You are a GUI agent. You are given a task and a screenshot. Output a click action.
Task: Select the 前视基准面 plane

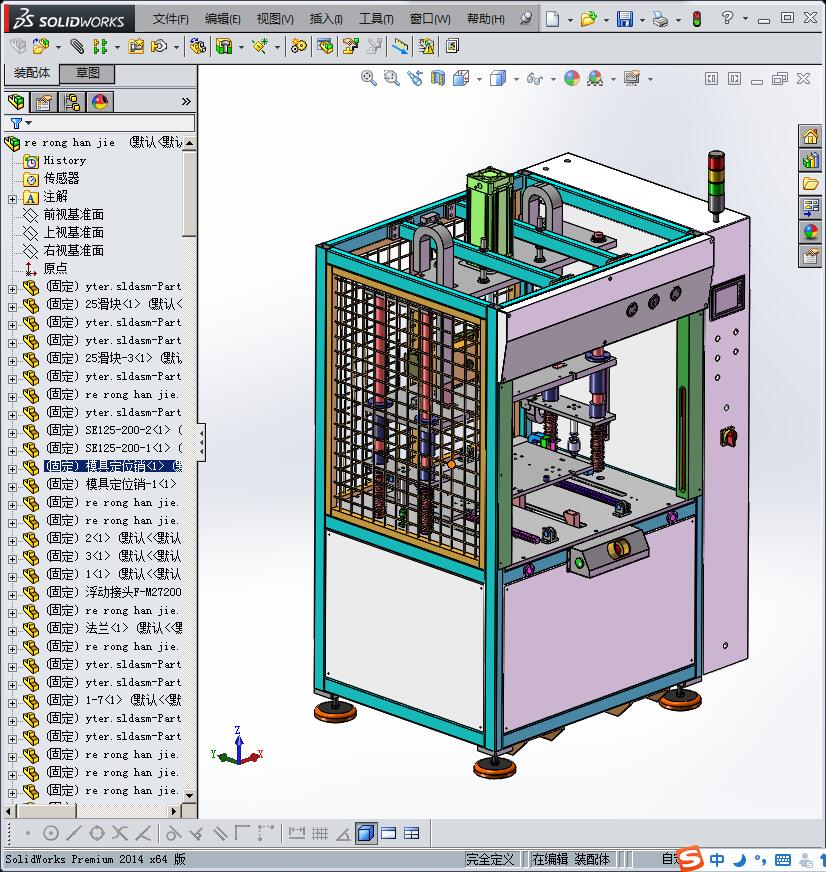(73, 214)
